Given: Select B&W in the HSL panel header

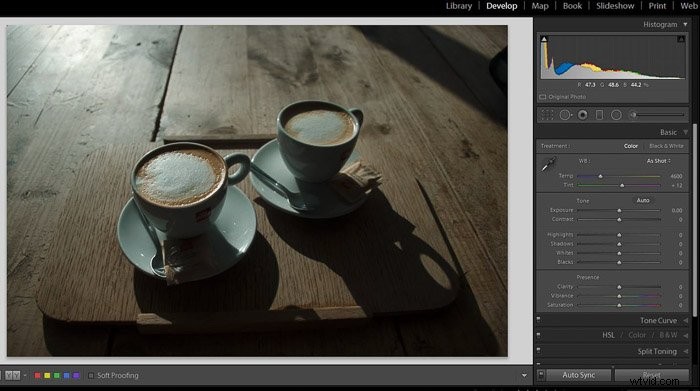Looking at the screenshot, I should [x=668, y=335].
